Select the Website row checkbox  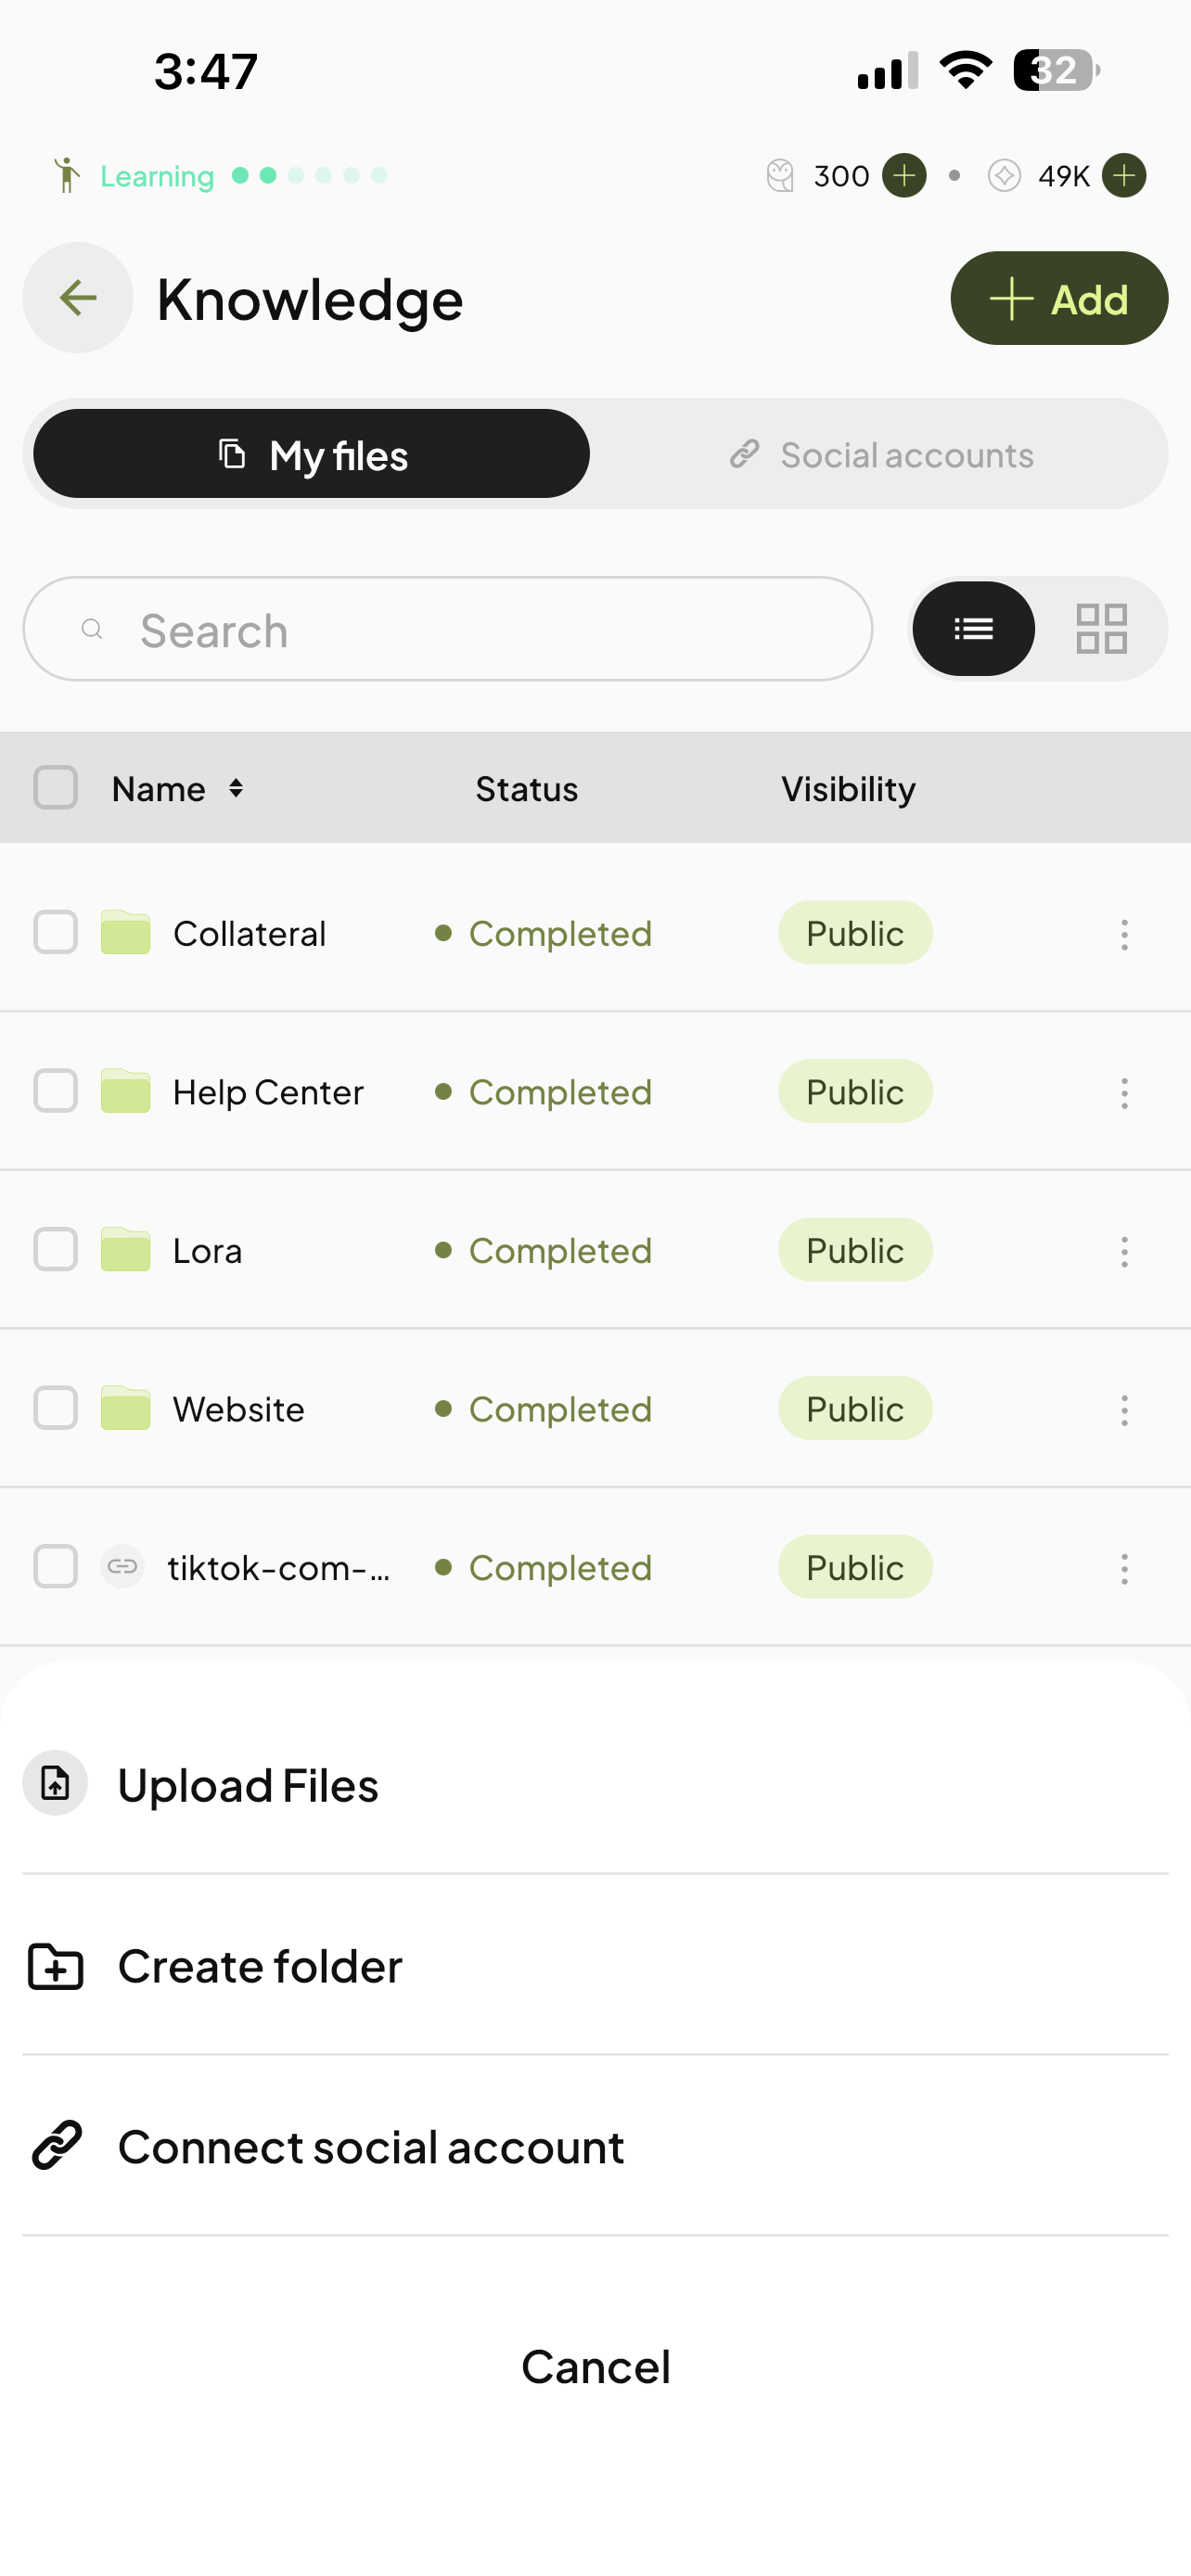pos(56,1408)
